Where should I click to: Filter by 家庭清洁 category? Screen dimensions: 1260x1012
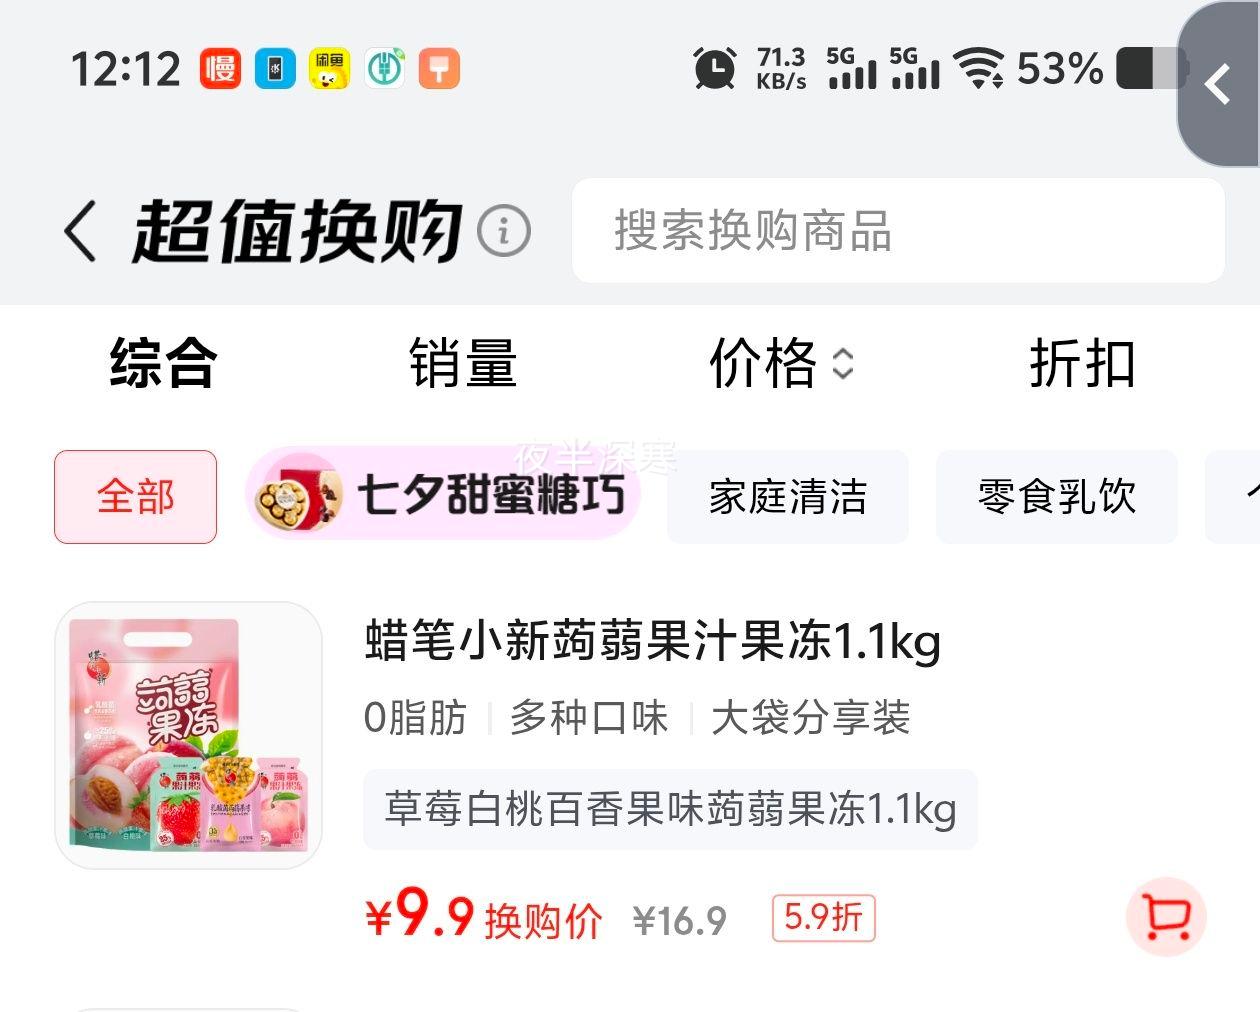tap(788, 497)
